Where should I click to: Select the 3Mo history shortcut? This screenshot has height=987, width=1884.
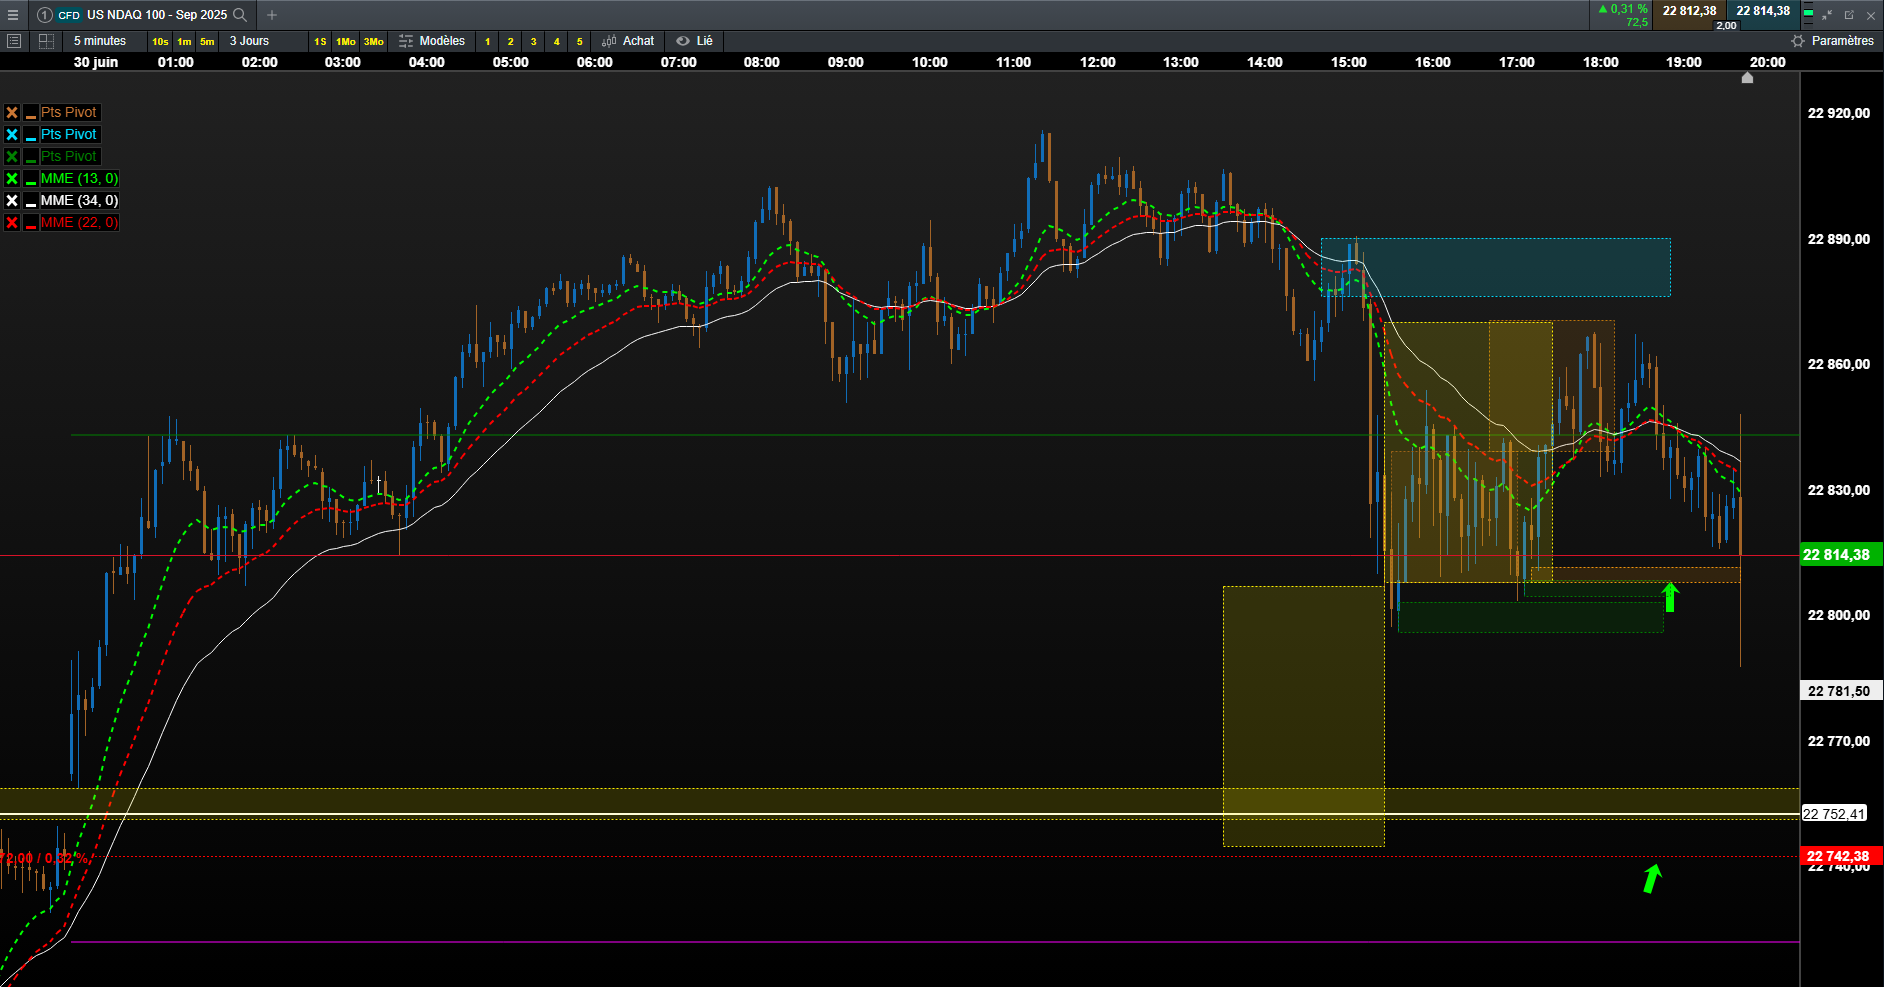click(x=373, y=41)
